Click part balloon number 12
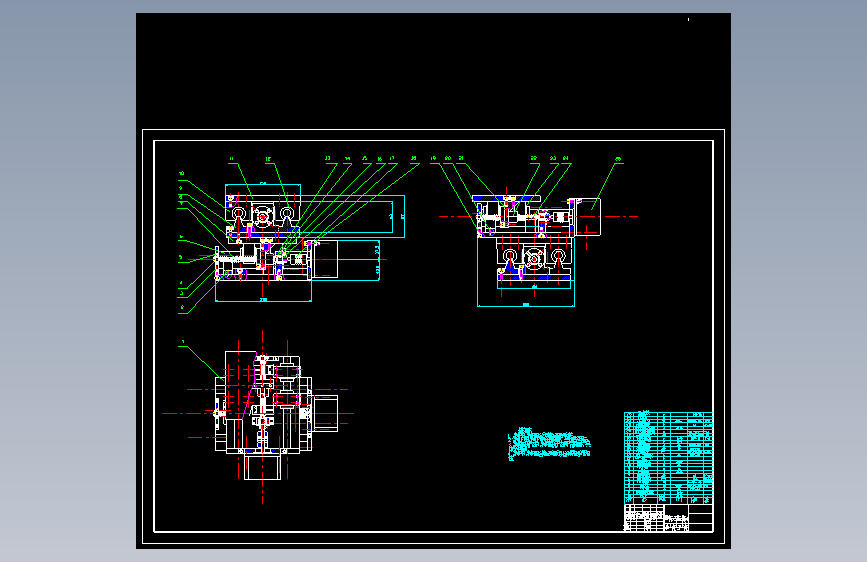The width and height of the screenshot is (867, 562). [x=268, y=159]
